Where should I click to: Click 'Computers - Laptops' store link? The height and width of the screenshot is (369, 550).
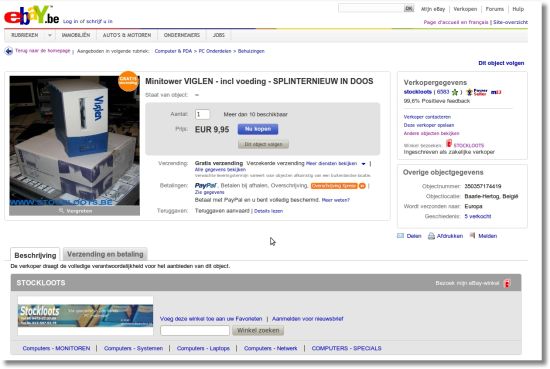coord(203,348)
